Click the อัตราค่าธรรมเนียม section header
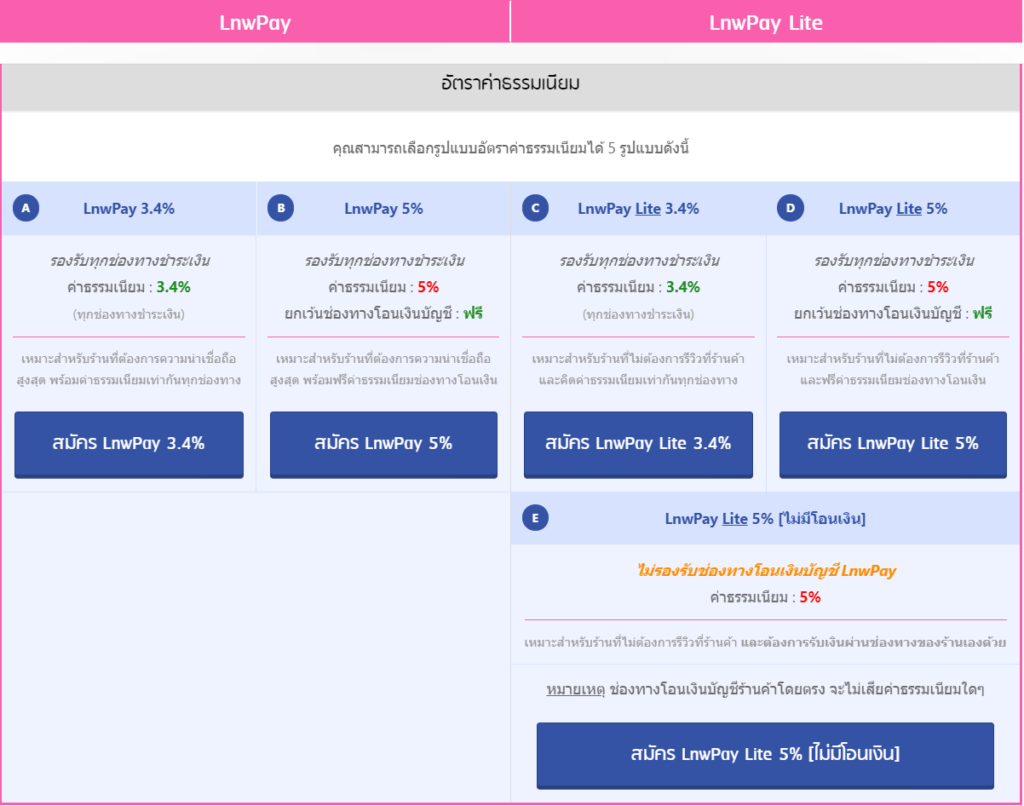This screenshot has height=806, width=1024. click(511, 84)
